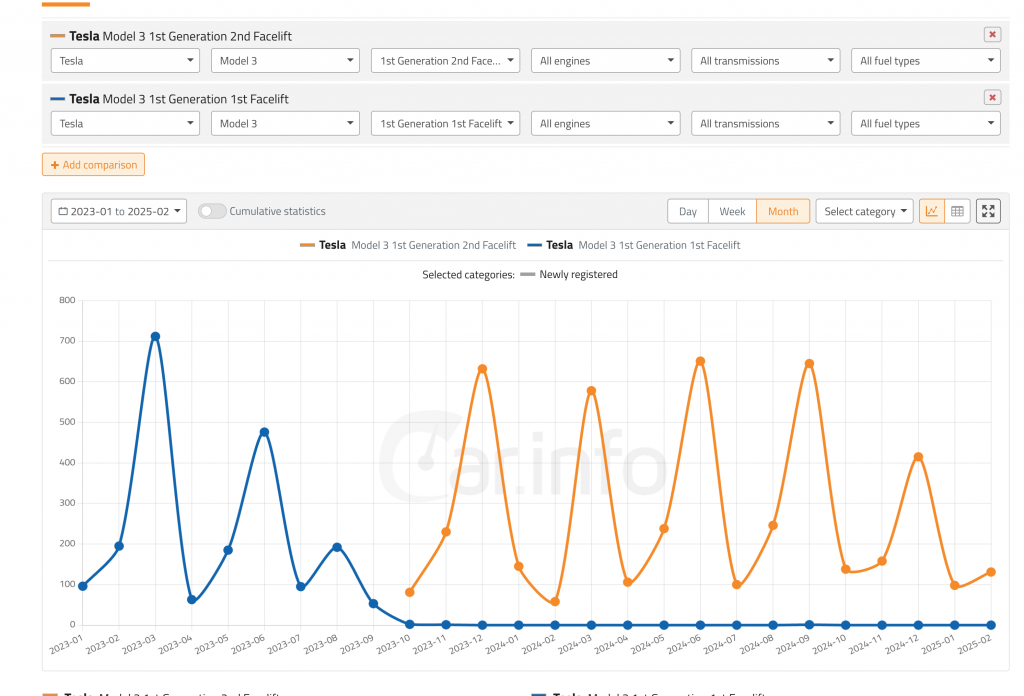Click orange data point at 2024-09 peak
The height and width of the screenshot is (696, 1024).
pos(809,364)
